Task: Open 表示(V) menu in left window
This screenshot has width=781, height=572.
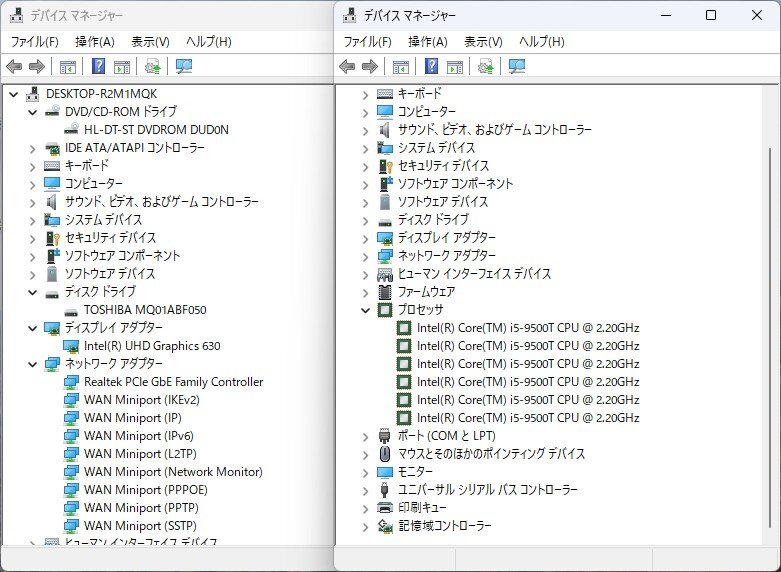Action: tap(150, 41)
